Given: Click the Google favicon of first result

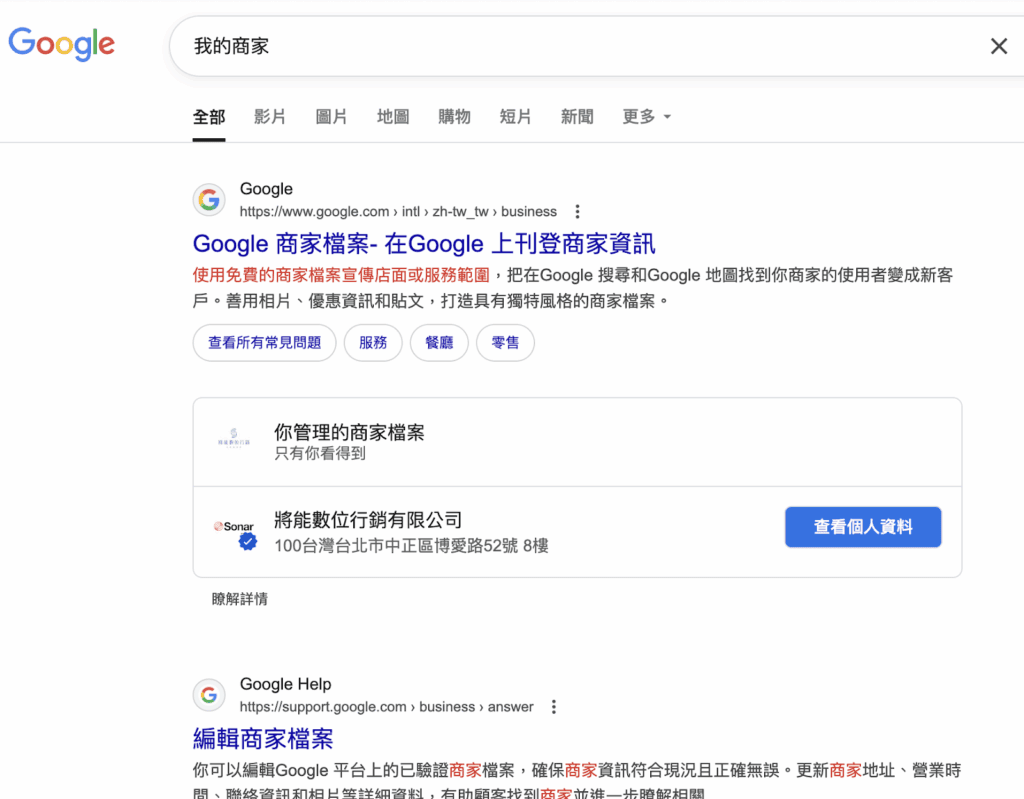Looking at the screenshot, I should 209,200.
